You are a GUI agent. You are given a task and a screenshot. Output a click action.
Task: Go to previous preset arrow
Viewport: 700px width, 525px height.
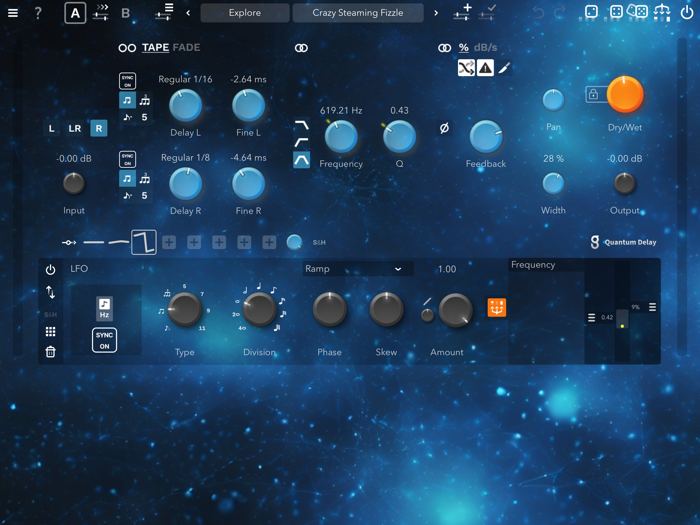click(188, 13)
